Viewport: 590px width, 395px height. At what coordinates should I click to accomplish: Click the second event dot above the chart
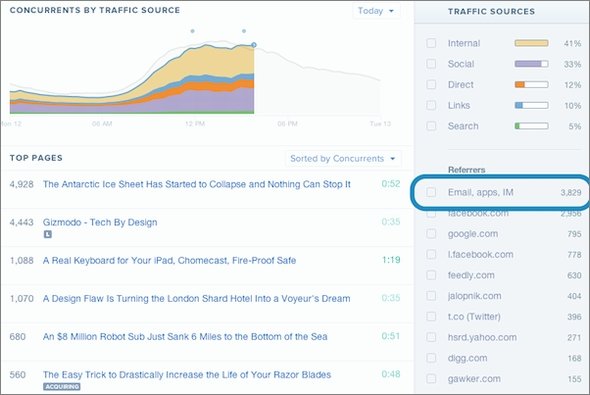tap(244, 31)
